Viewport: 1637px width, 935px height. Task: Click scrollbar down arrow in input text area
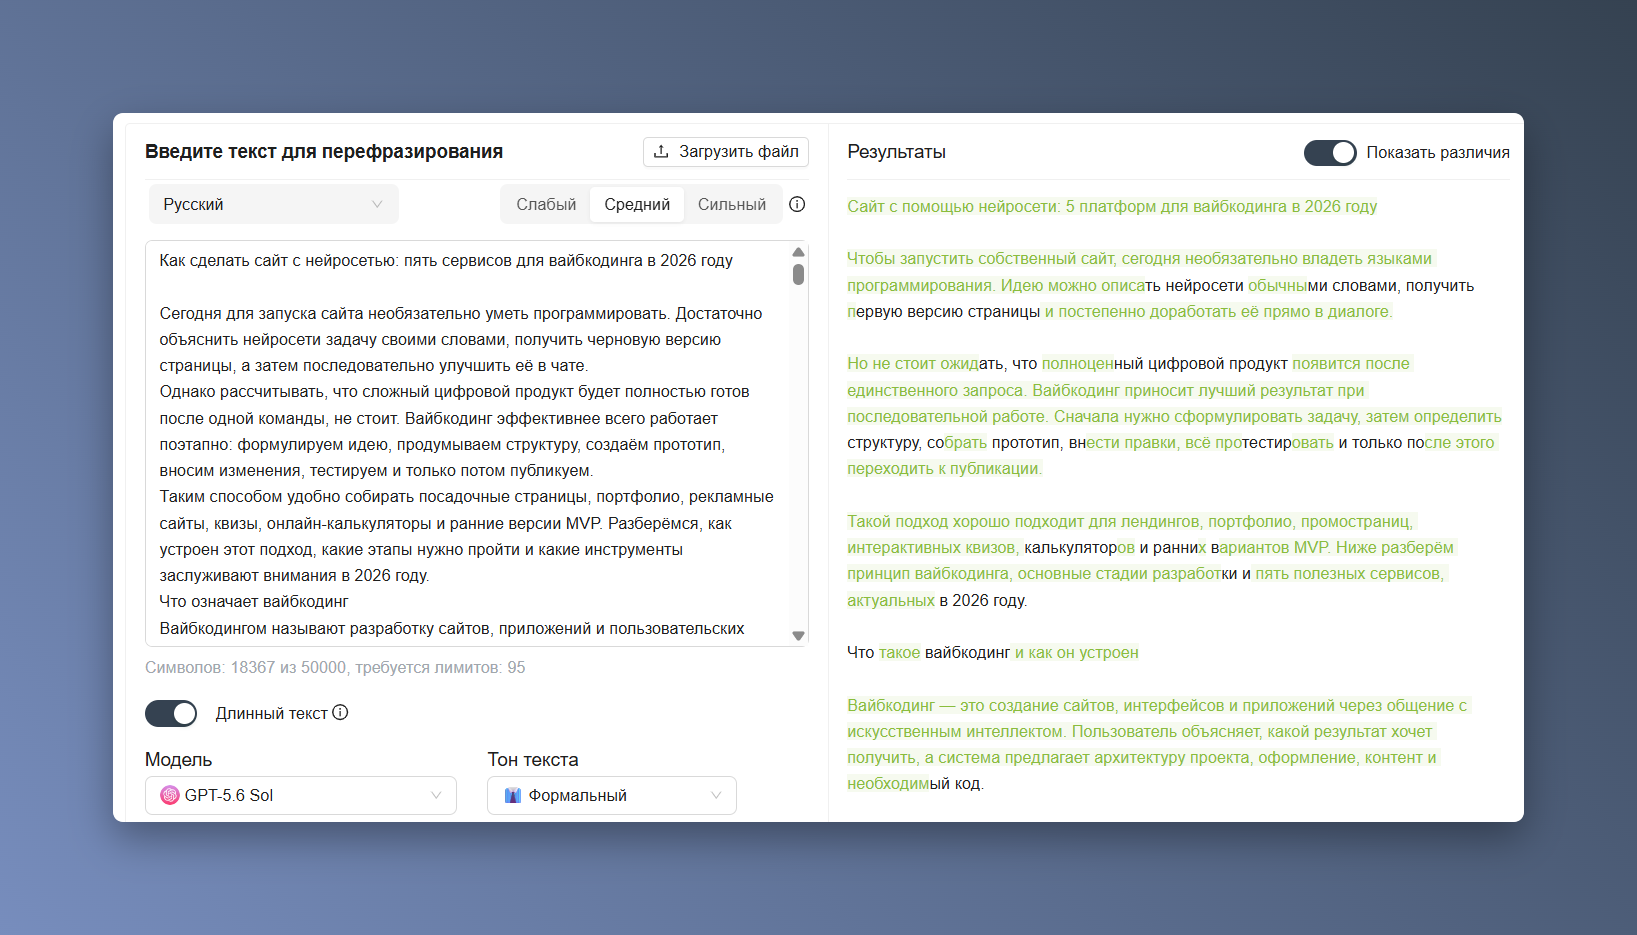pos(798,636)
